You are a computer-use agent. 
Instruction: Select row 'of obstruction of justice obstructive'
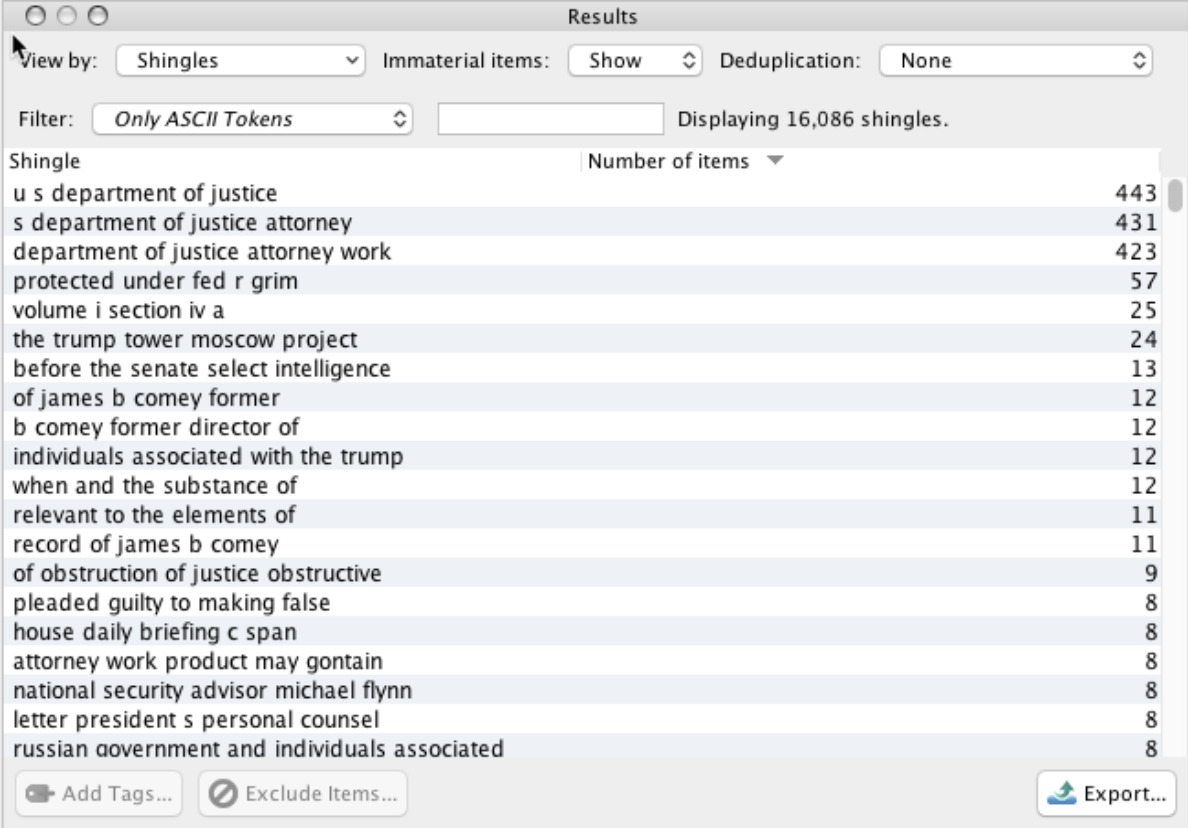pos(582,573)
